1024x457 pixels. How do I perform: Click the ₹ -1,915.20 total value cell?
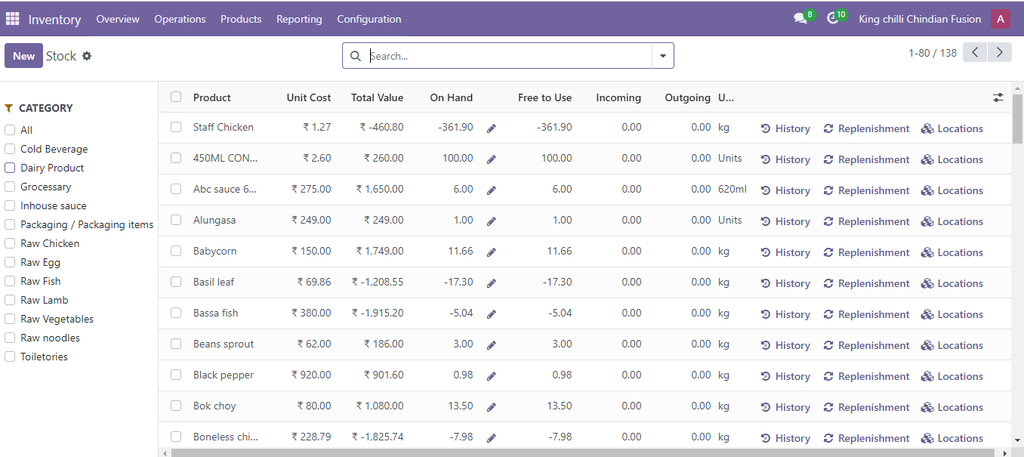(377, 313)
